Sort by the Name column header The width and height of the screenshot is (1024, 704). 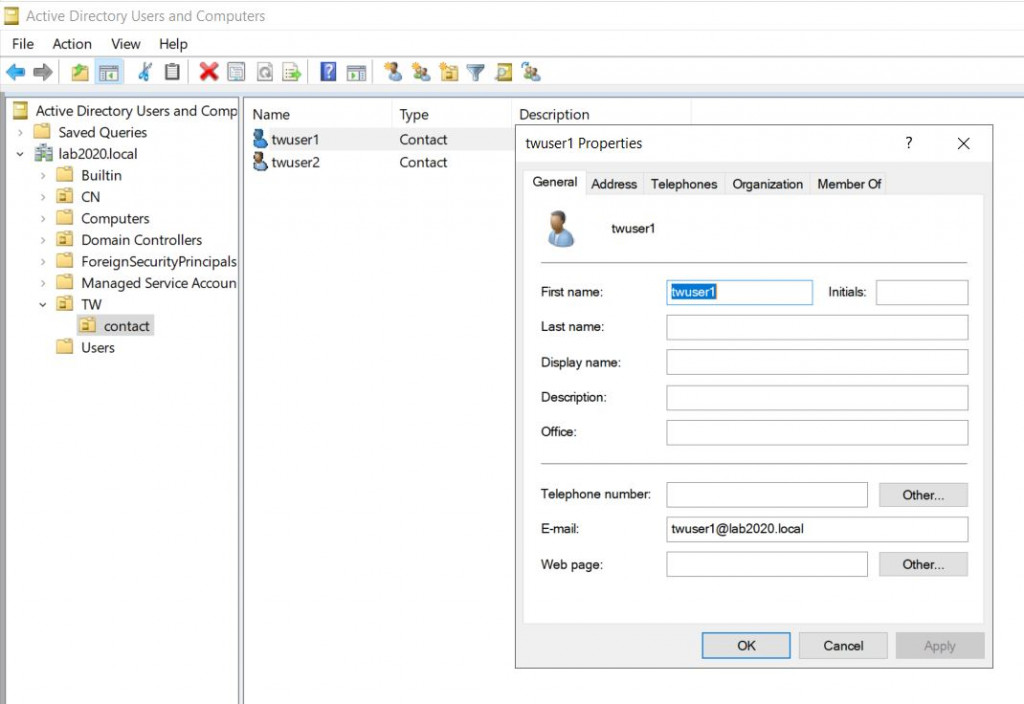[x=318, y=114]
